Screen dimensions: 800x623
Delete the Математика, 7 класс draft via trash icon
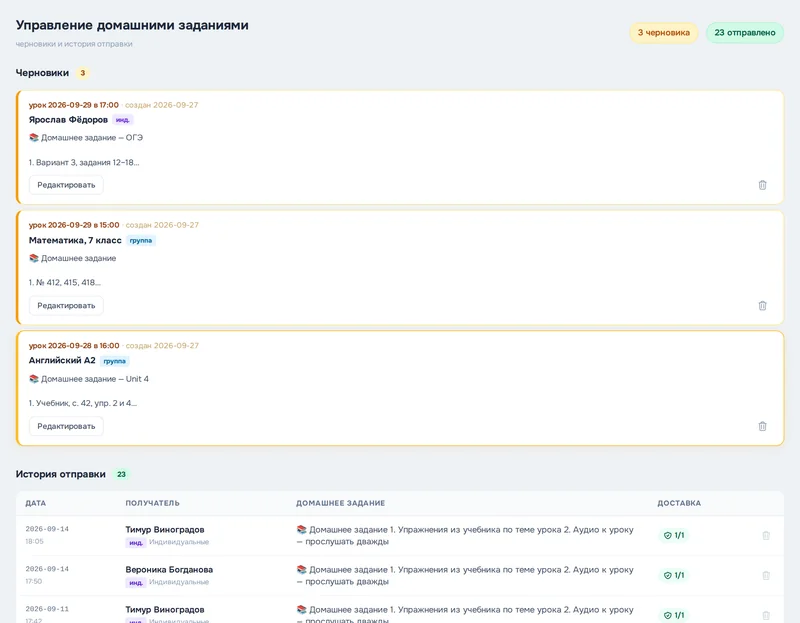pyautogui.click(x=762, y=306)
